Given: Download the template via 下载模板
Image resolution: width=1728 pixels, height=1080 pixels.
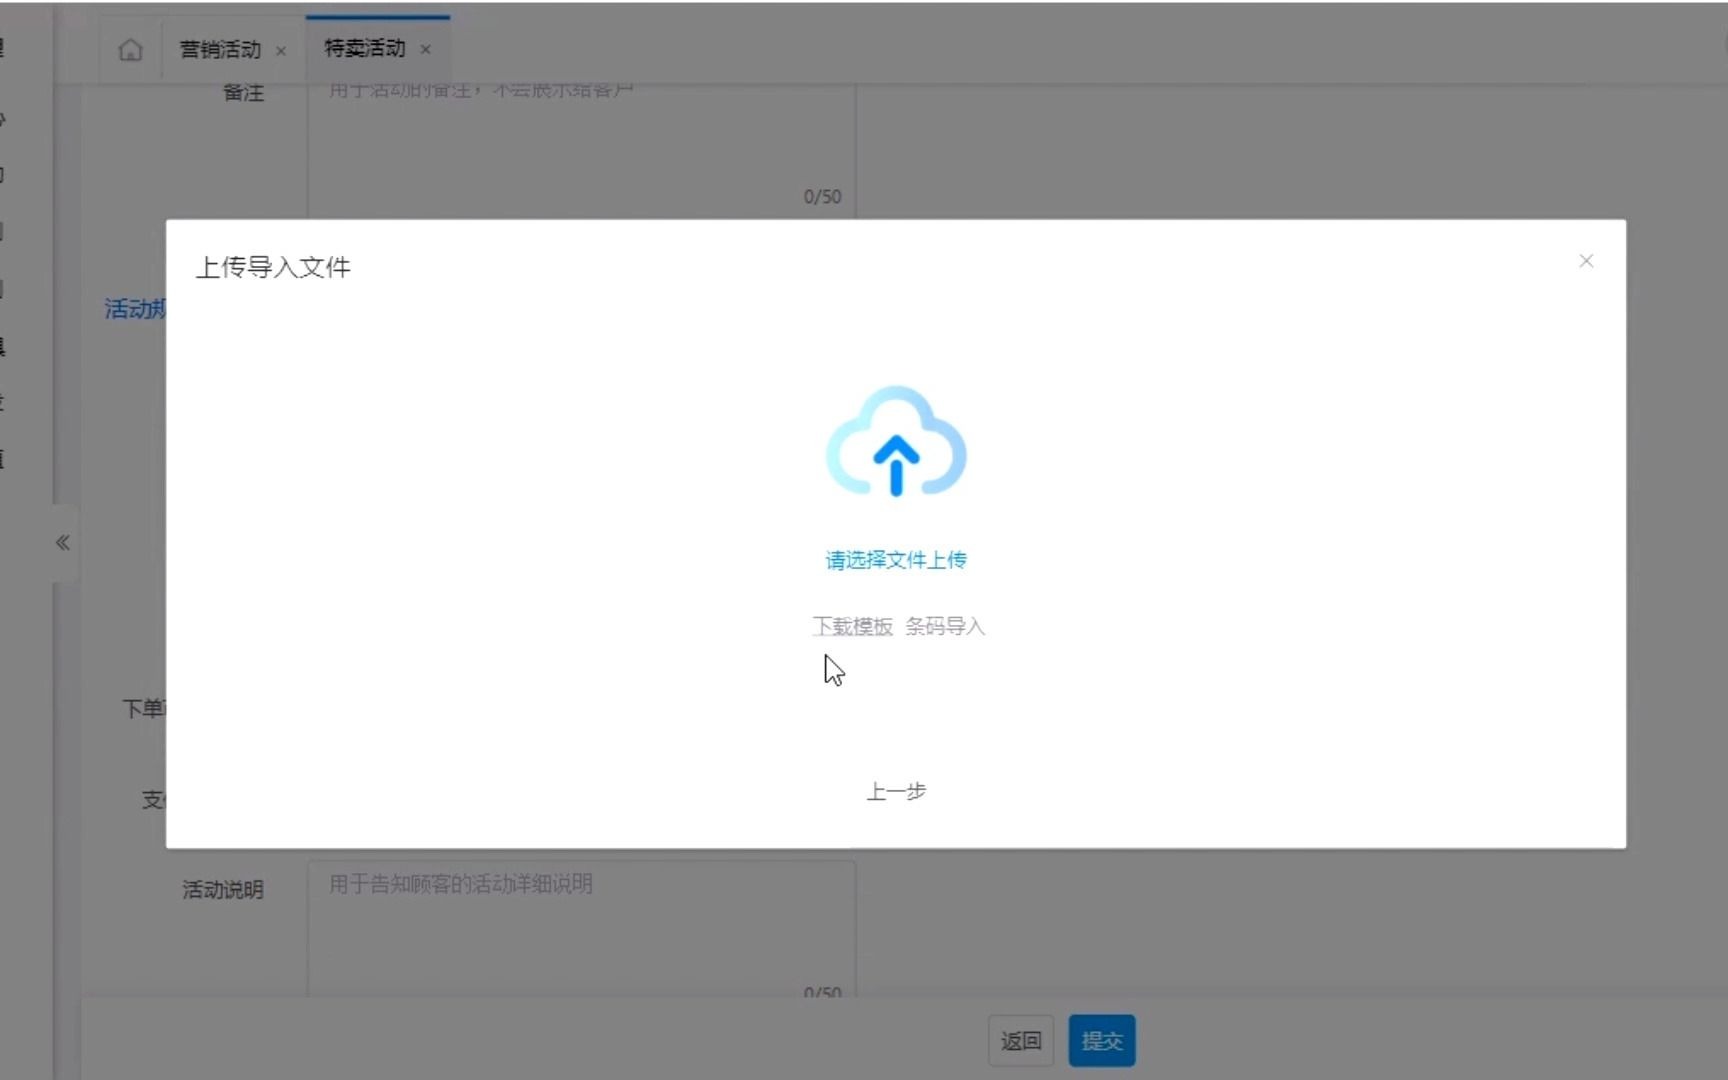Looking at the screenshot, I should point(852,627).
